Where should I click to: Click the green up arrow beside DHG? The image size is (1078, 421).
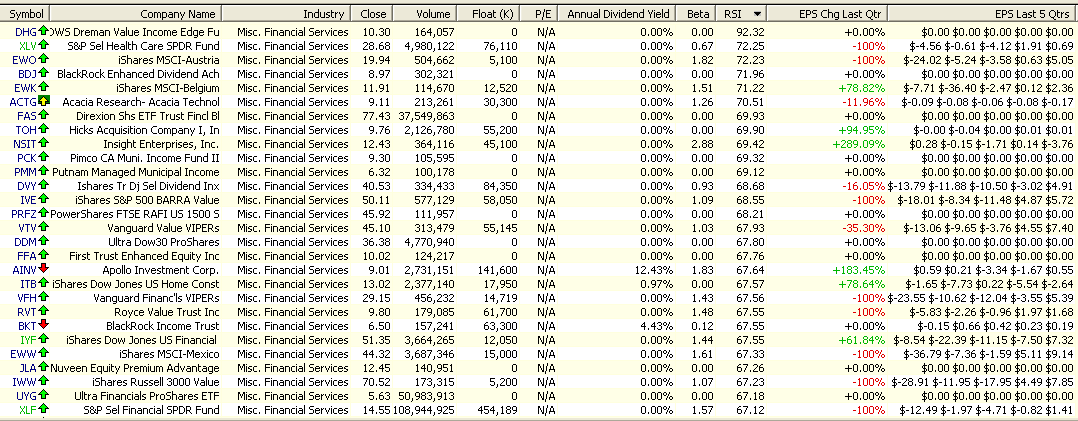tap(44, 32)
